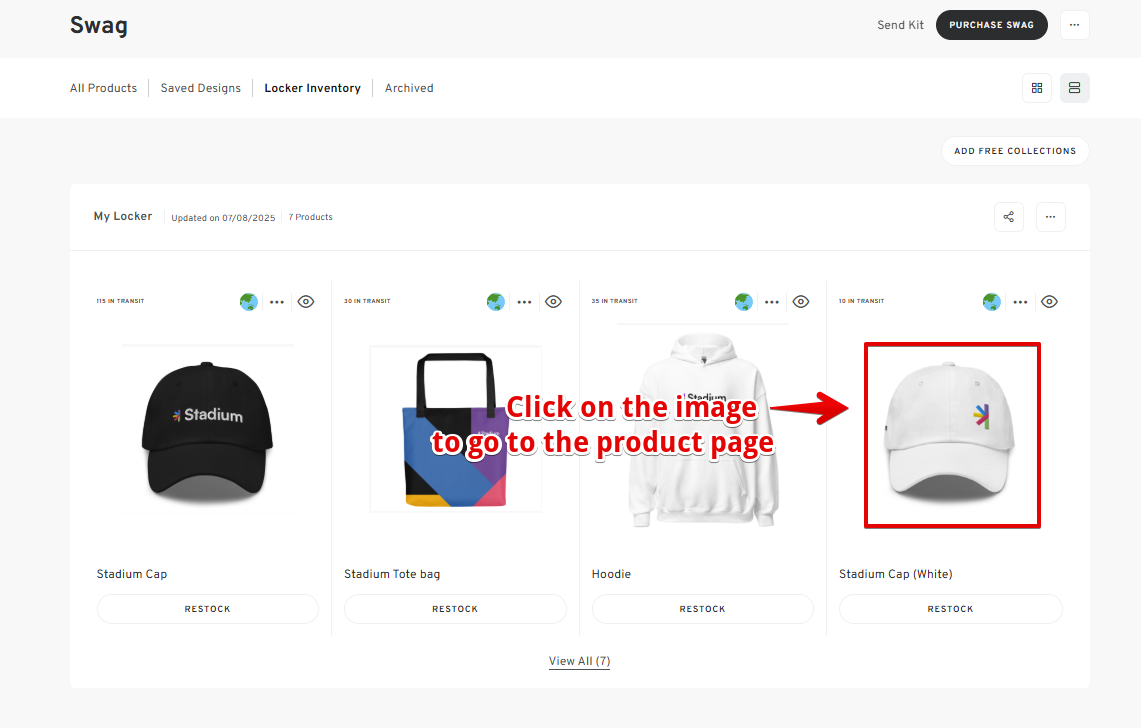This screenshot has height=728, width=1141.
Task: Click the 7 Products count text
Action: (311, 217)
